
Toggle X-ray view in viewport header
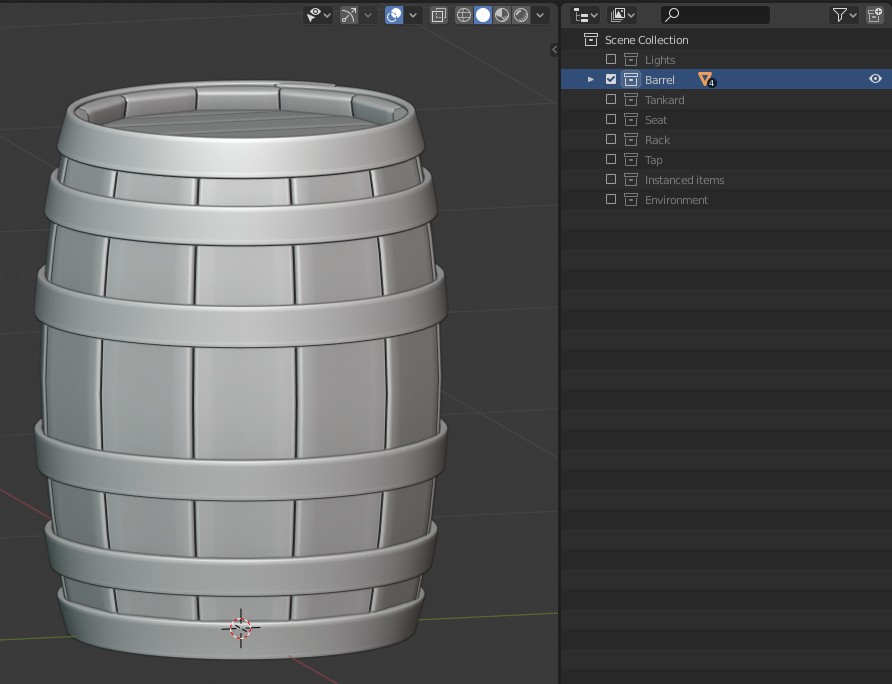(x=438, y=15)
